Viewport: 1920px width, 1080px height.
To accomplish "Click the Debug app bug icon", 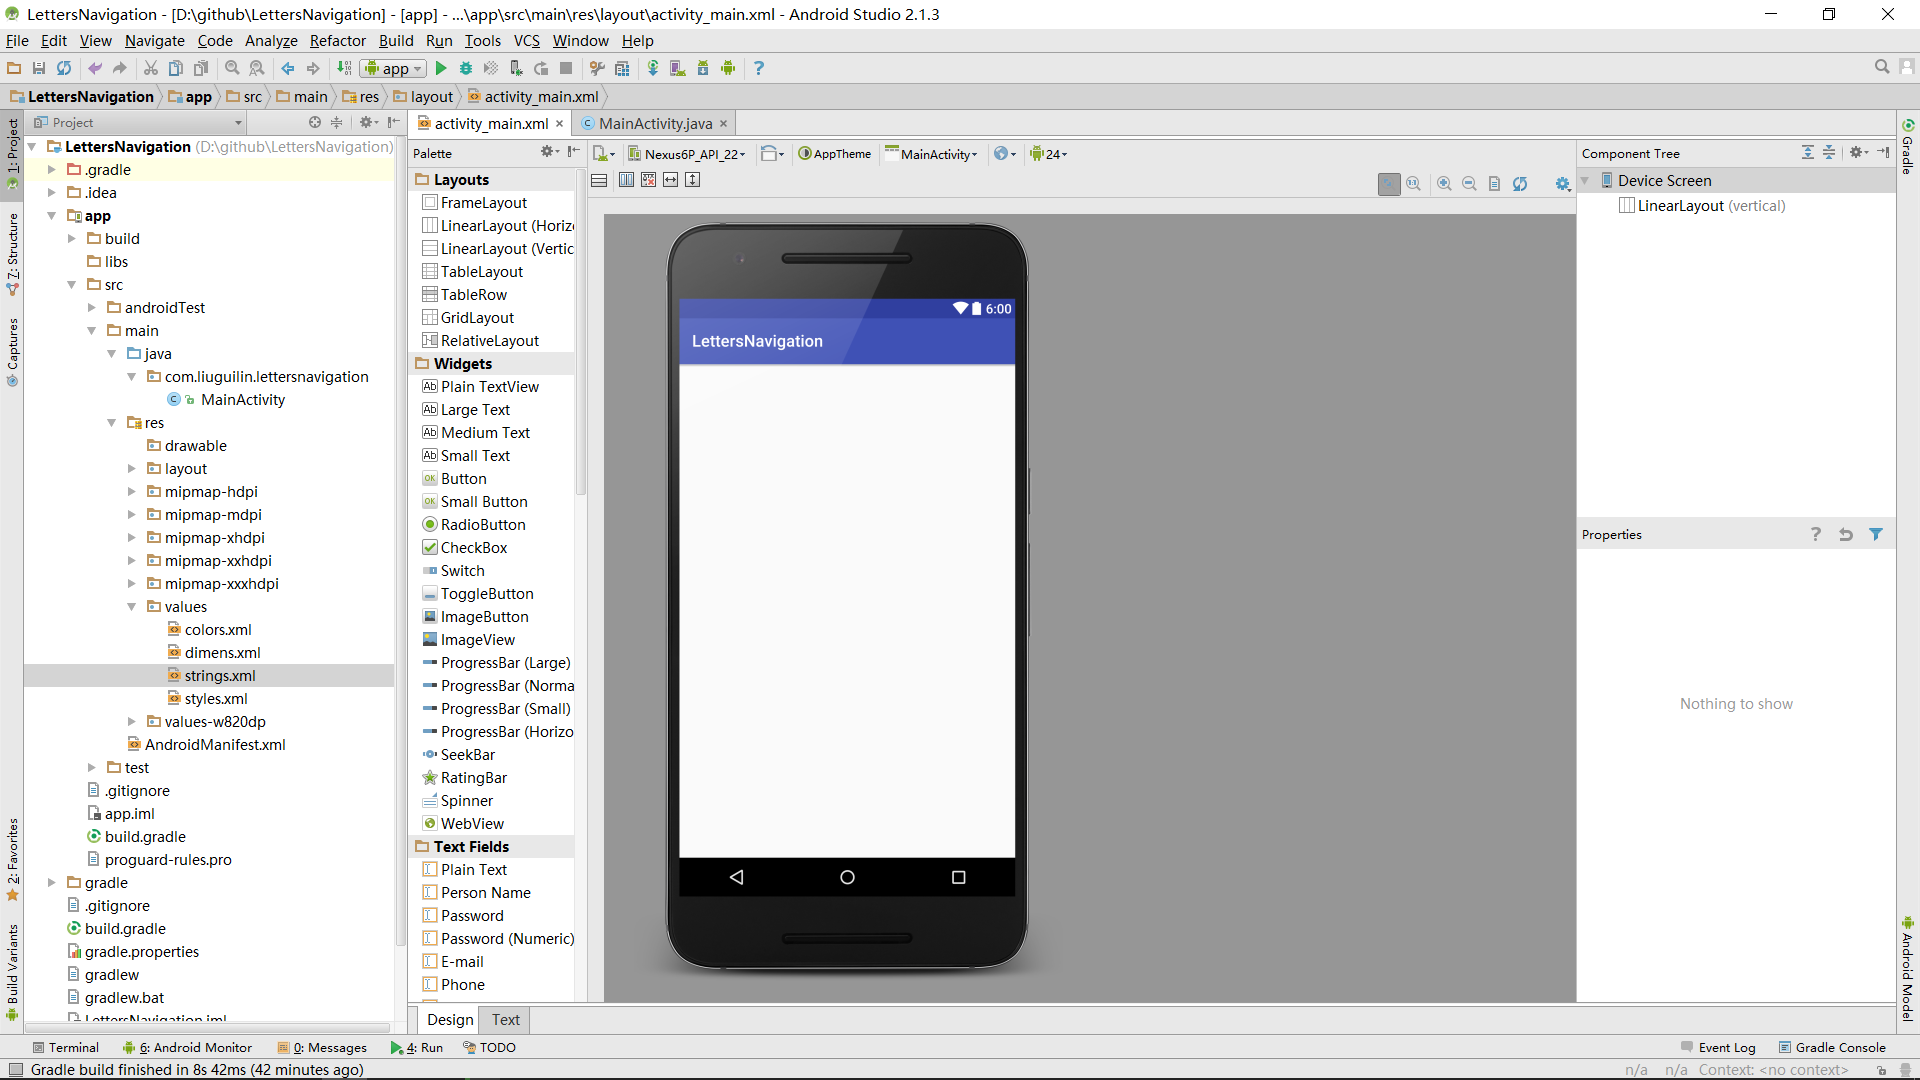I will [466, 68].
